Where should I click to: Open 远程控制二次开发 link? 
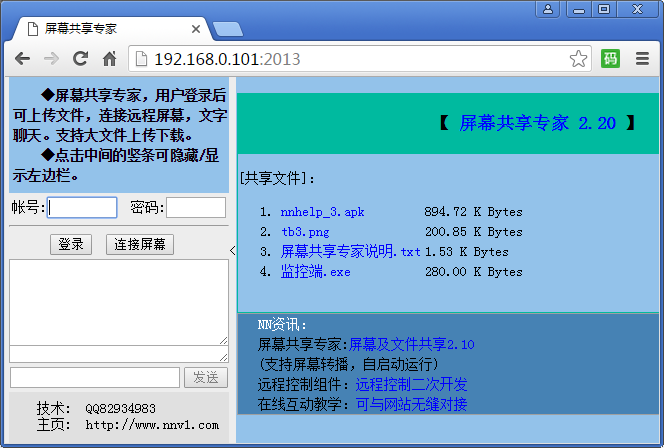click(x=411, y=384)
